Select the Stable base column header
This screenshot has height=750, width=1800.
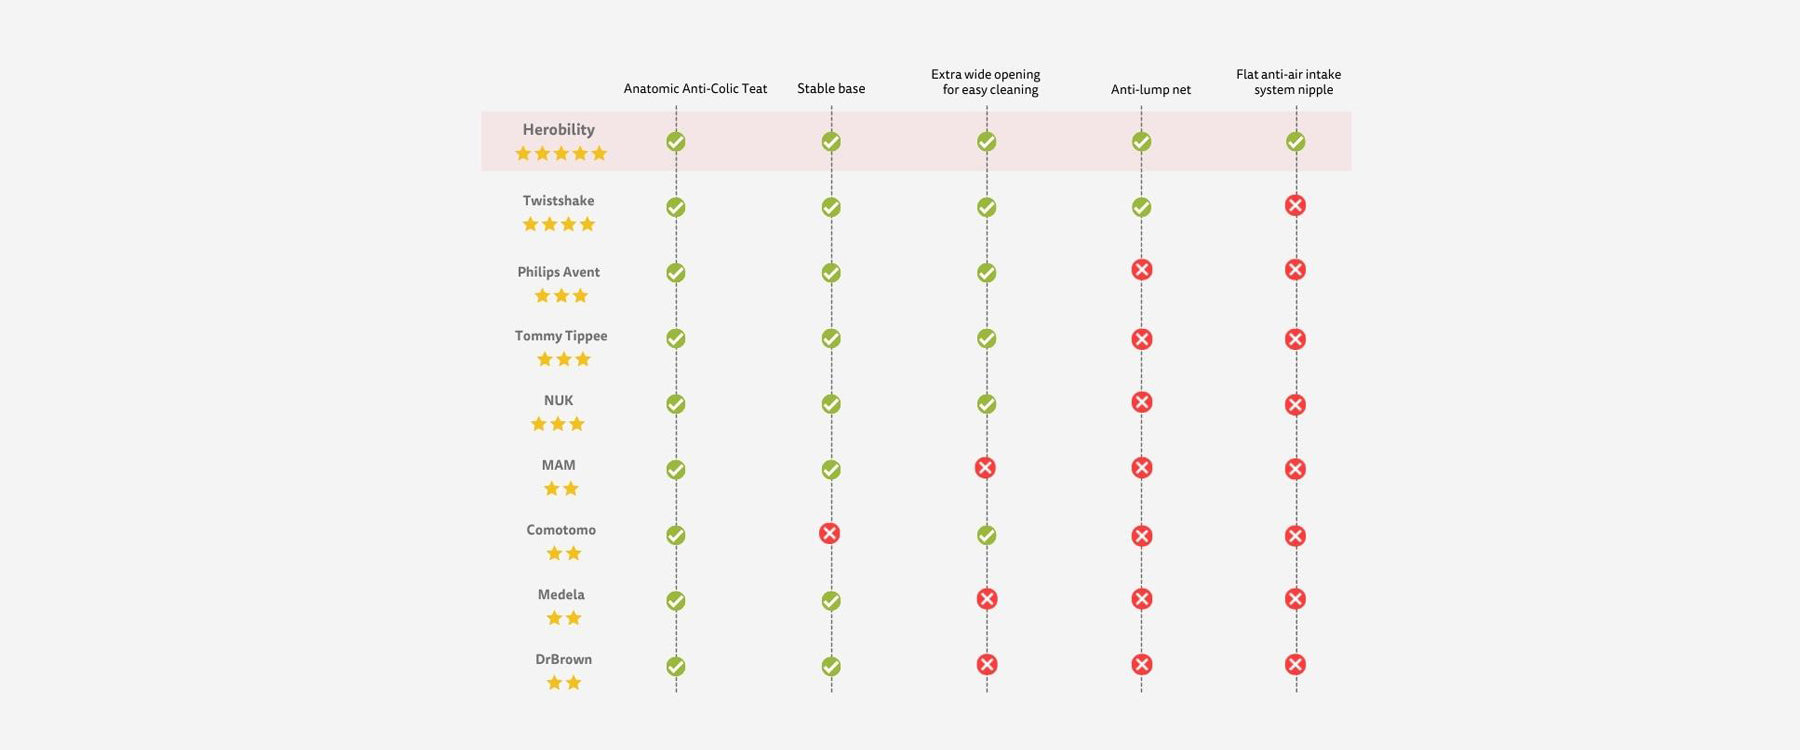tap(831, 89)
